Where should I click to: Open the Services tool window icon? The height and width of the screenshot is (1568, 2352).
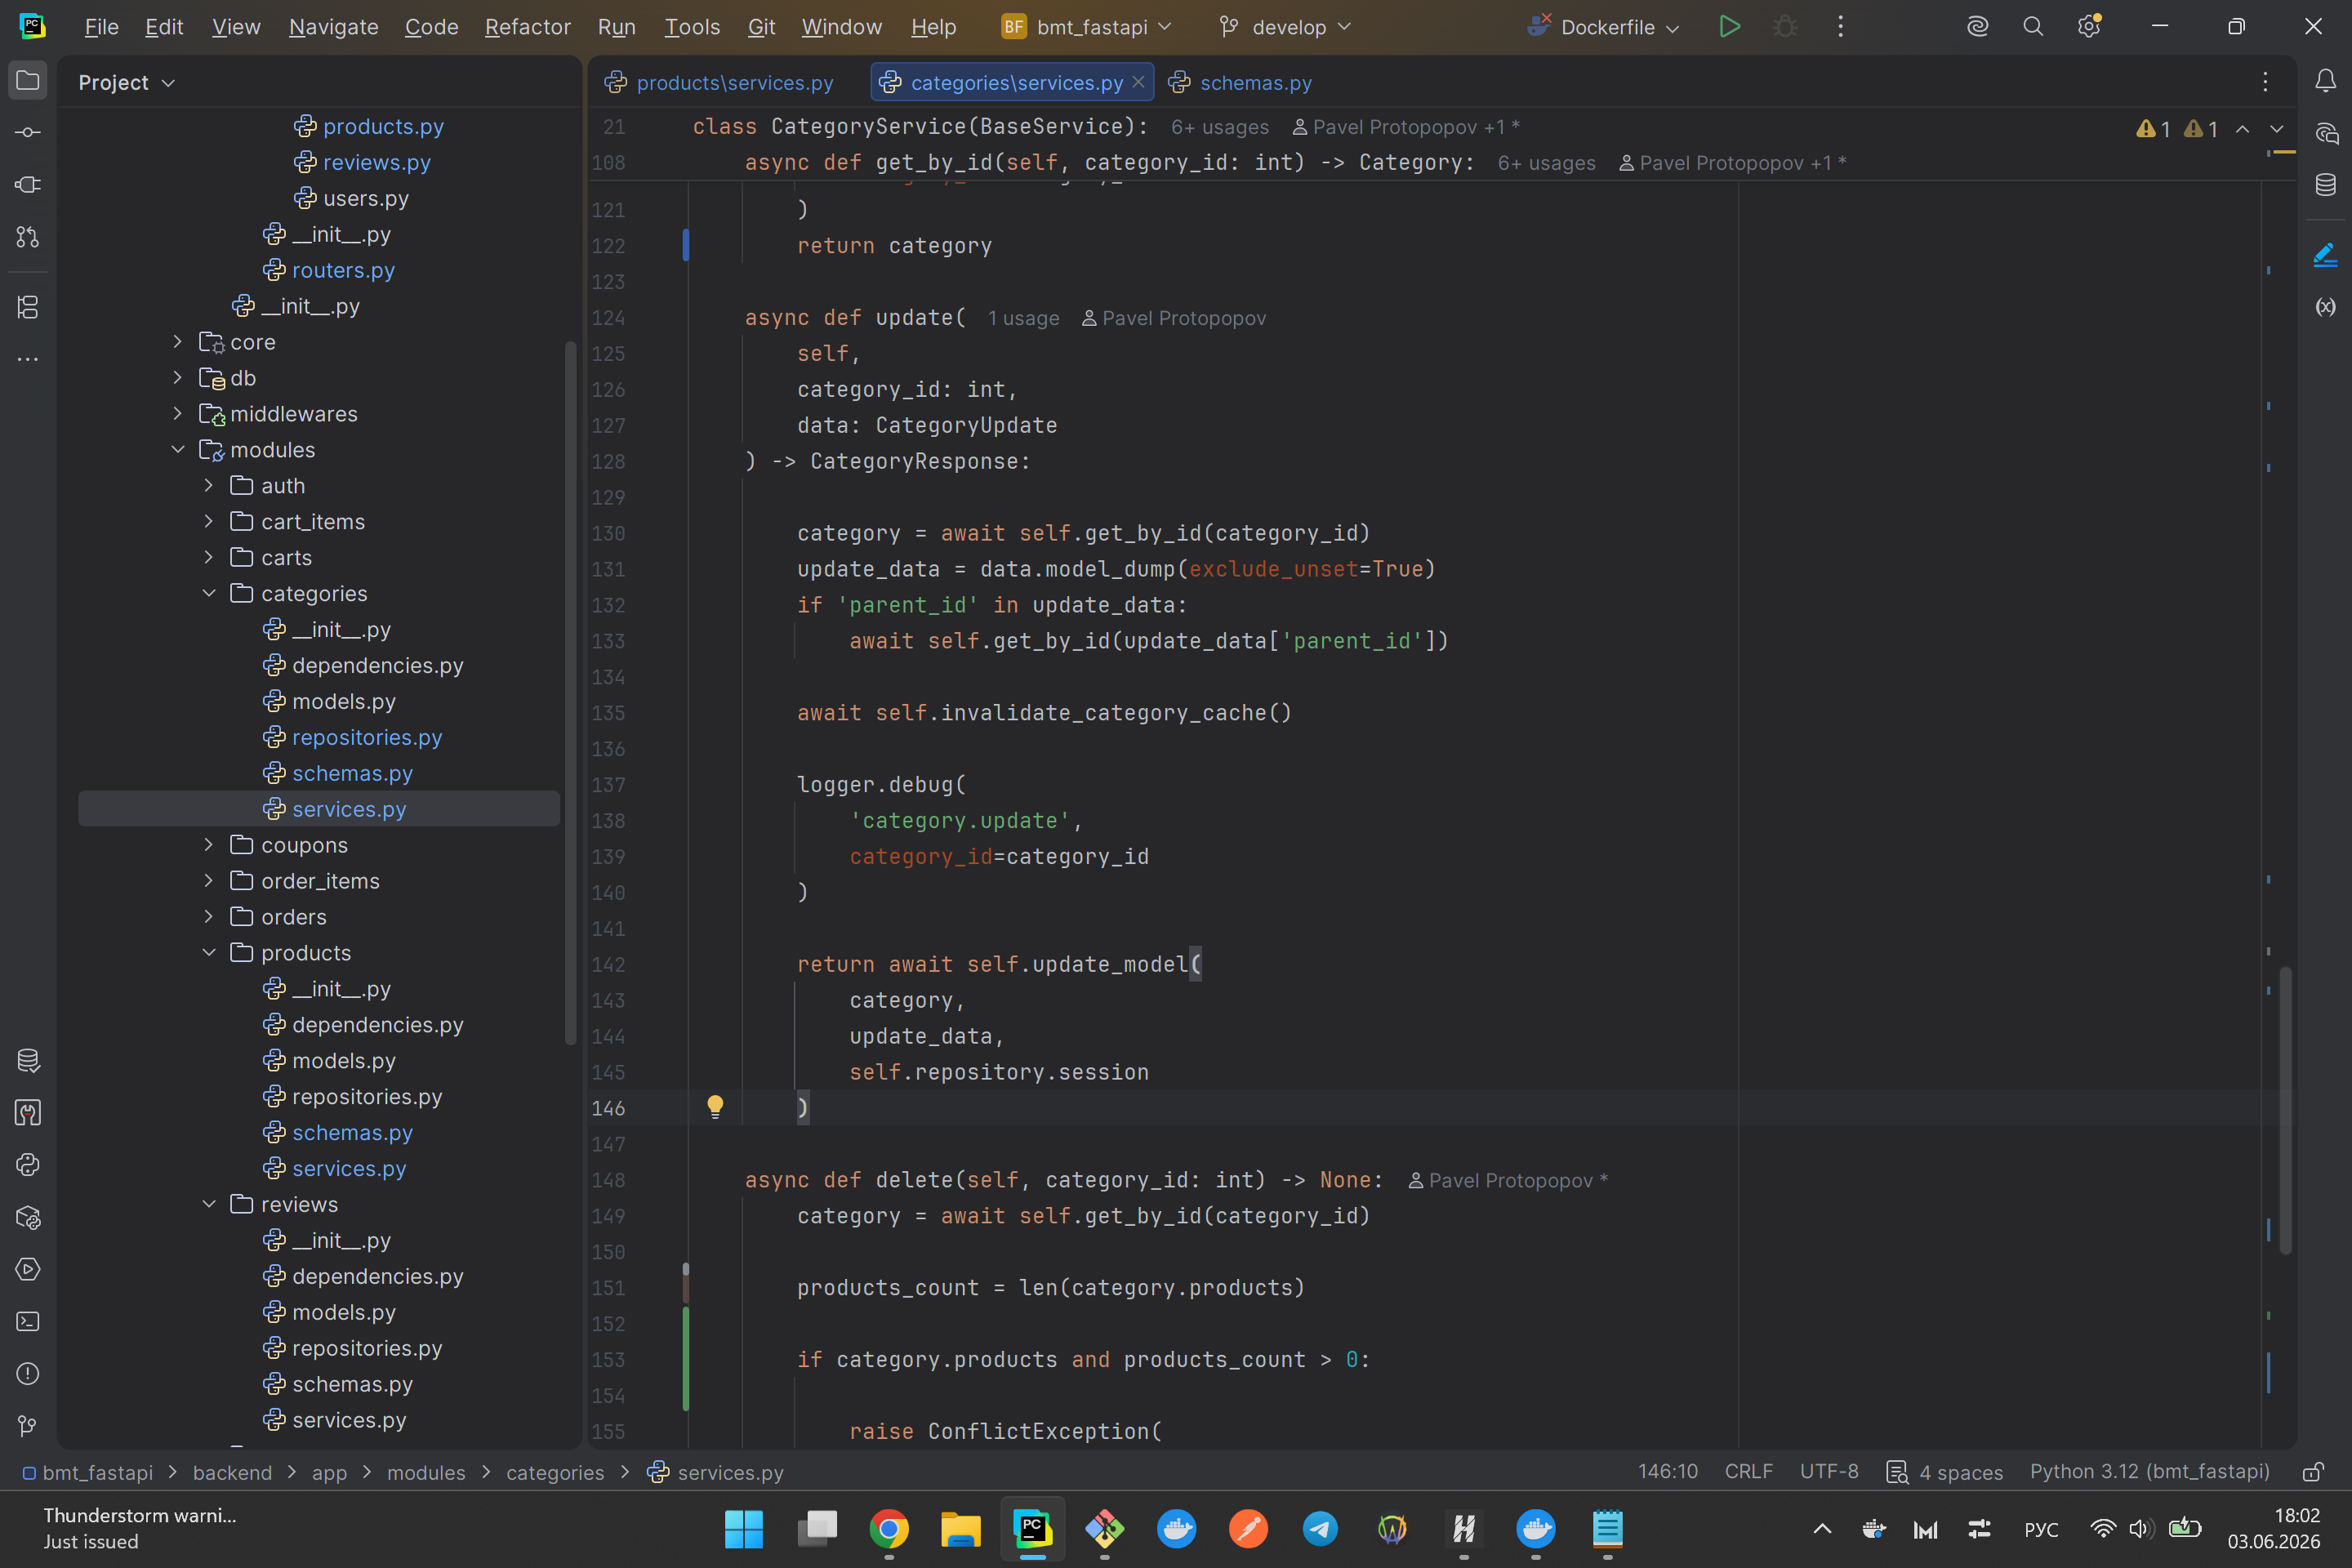point(28,1269)
